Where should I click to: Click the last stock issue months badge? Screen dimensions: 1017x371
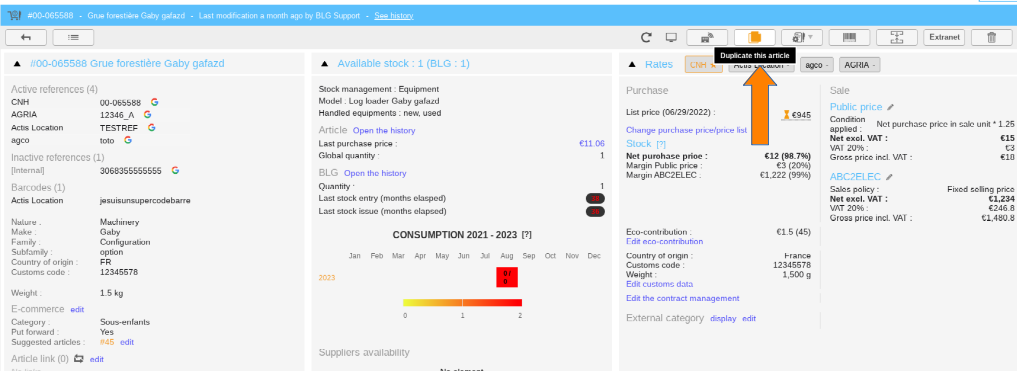[595, 211]
